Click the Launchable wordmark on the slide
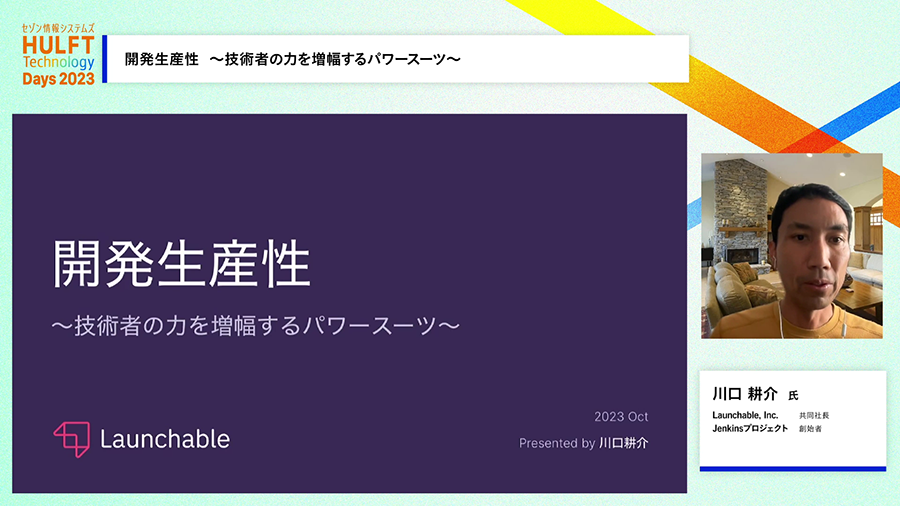 (165, 439)
